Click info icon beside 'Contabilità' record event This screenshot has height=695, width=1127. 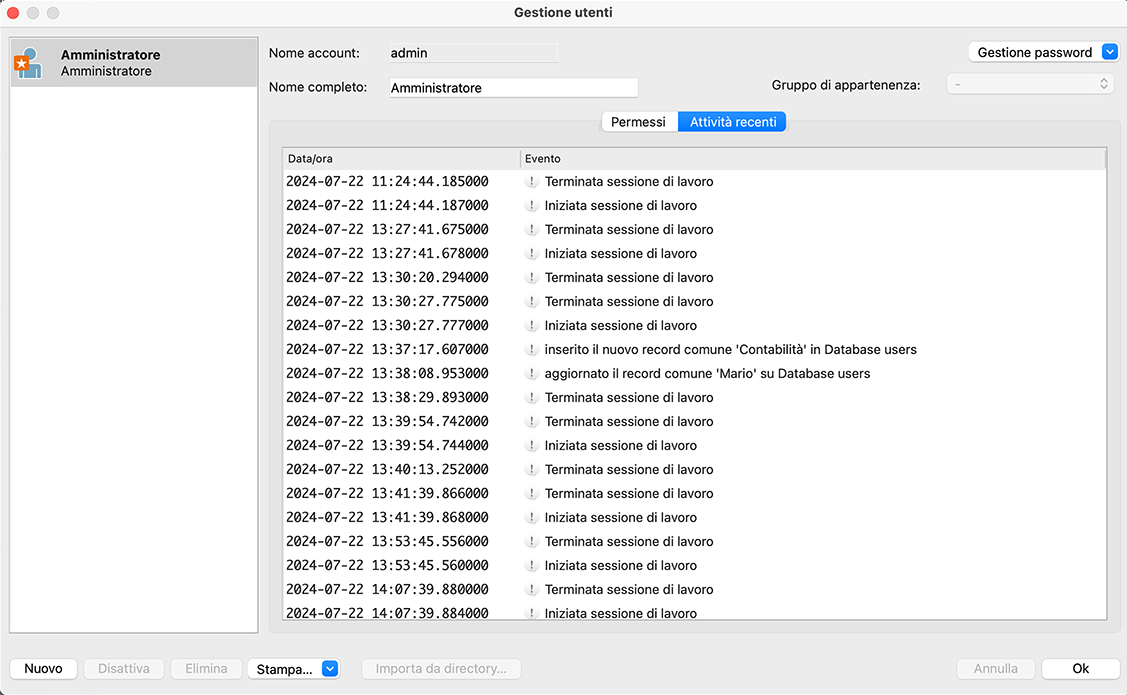click(x=532, y=350)
